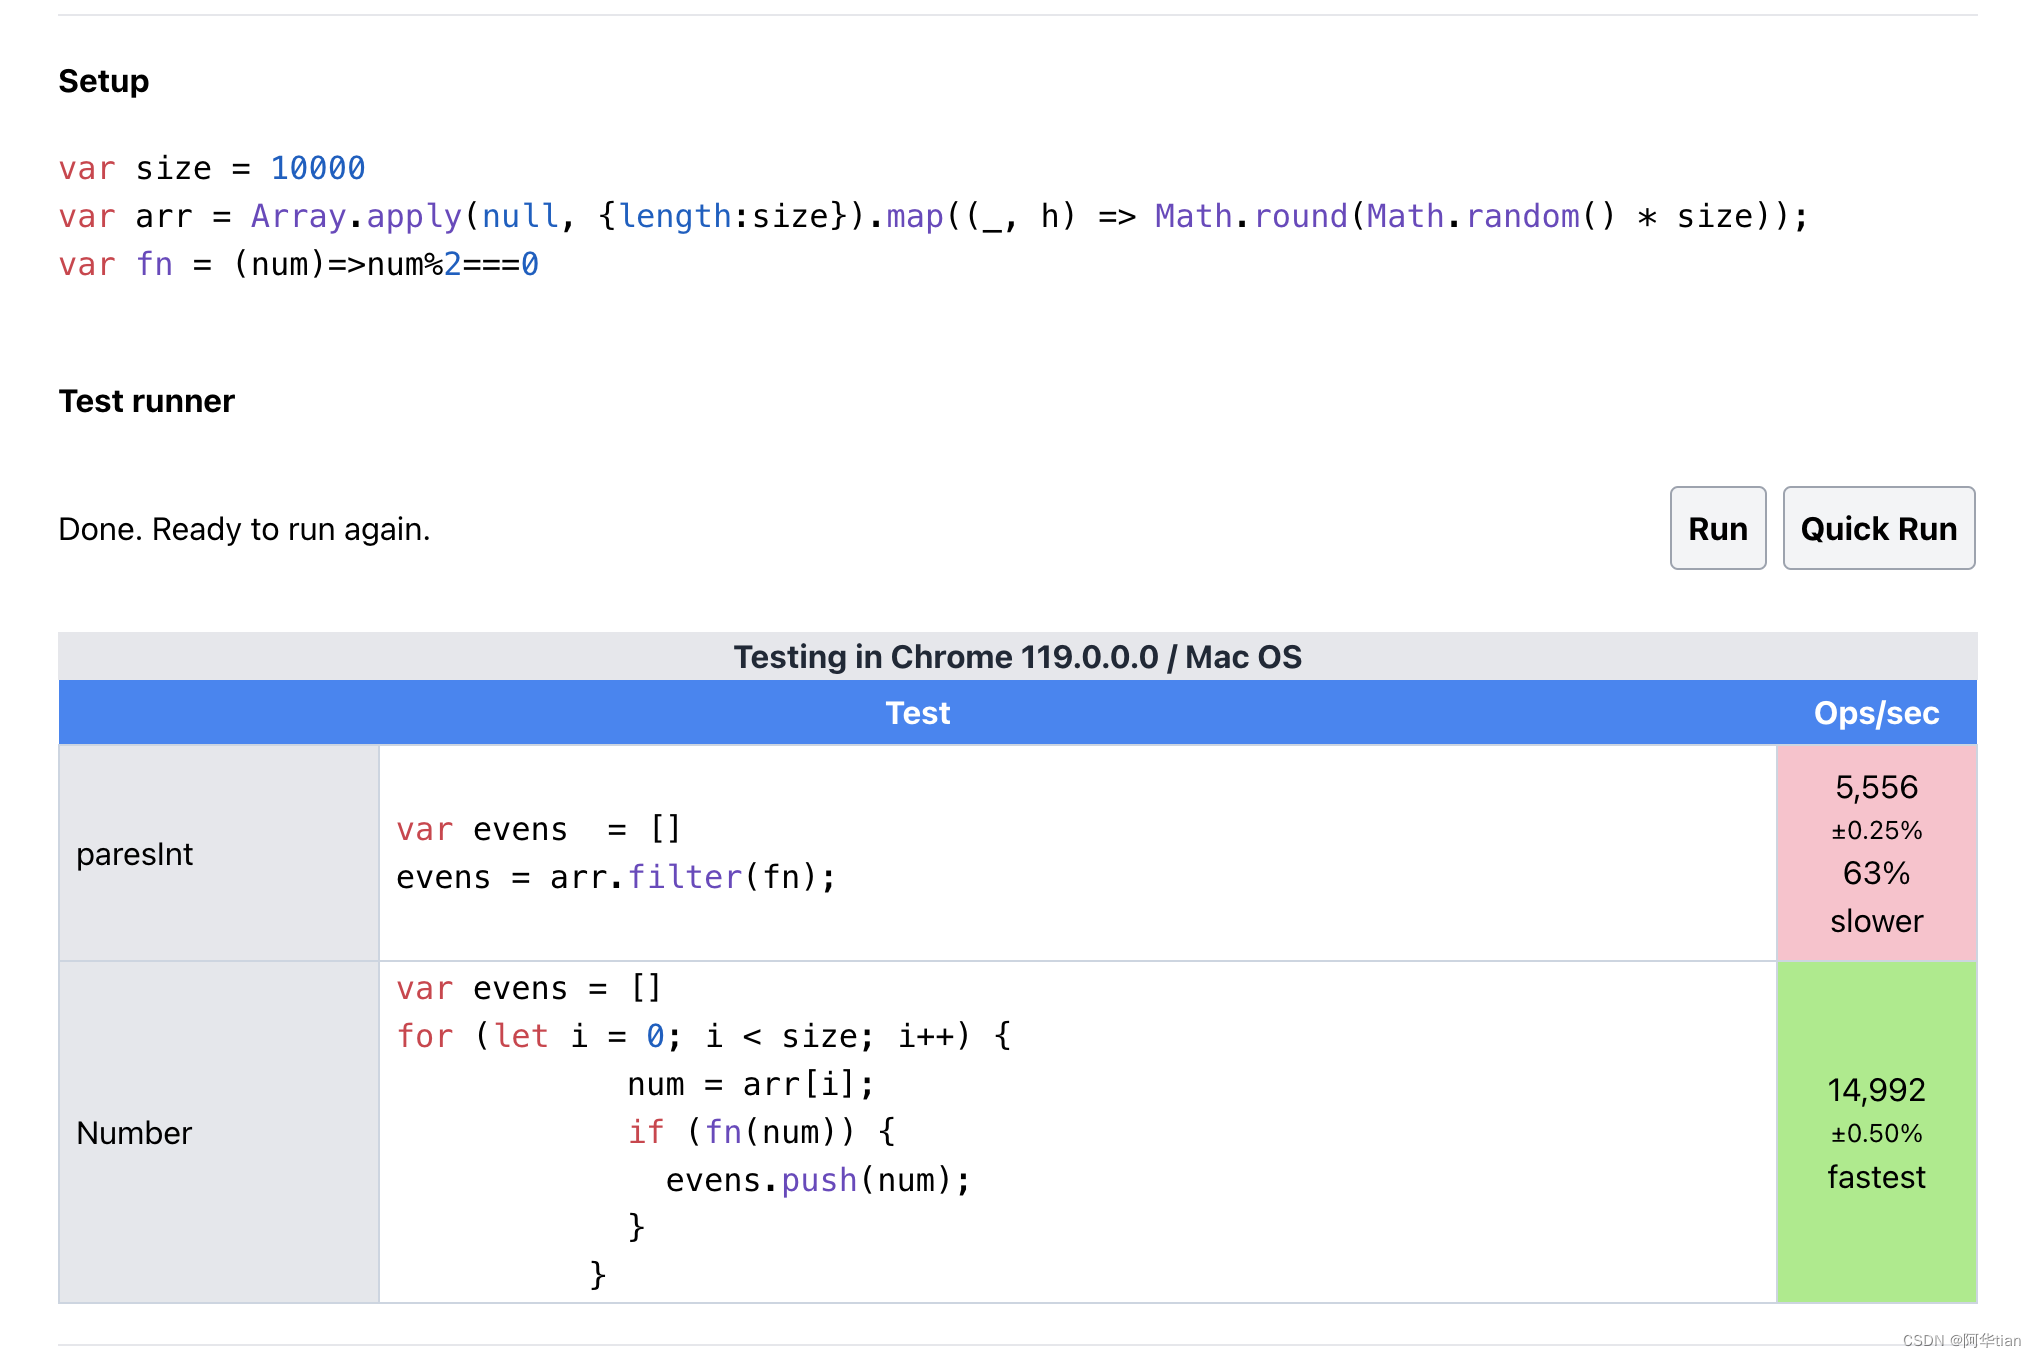Click the 'if (fn(num))' code line
This screenshot has width=2036, height=1358.
(x=761, y=1132)
